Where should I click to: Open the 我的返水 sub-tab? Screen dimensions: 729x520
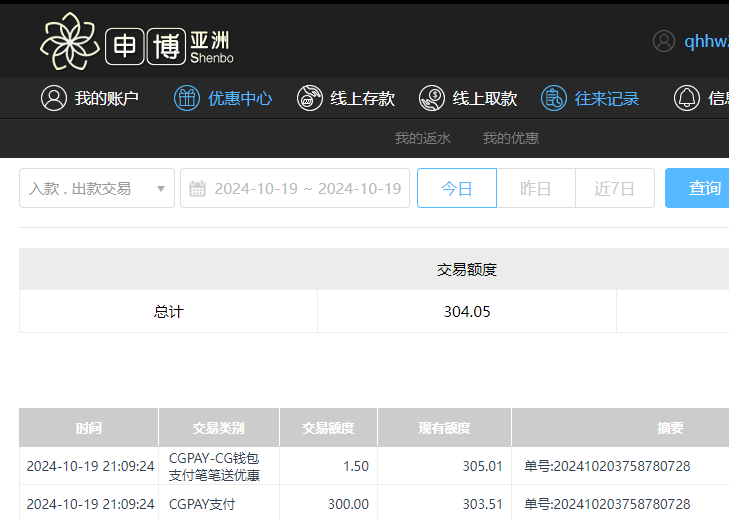422,138
